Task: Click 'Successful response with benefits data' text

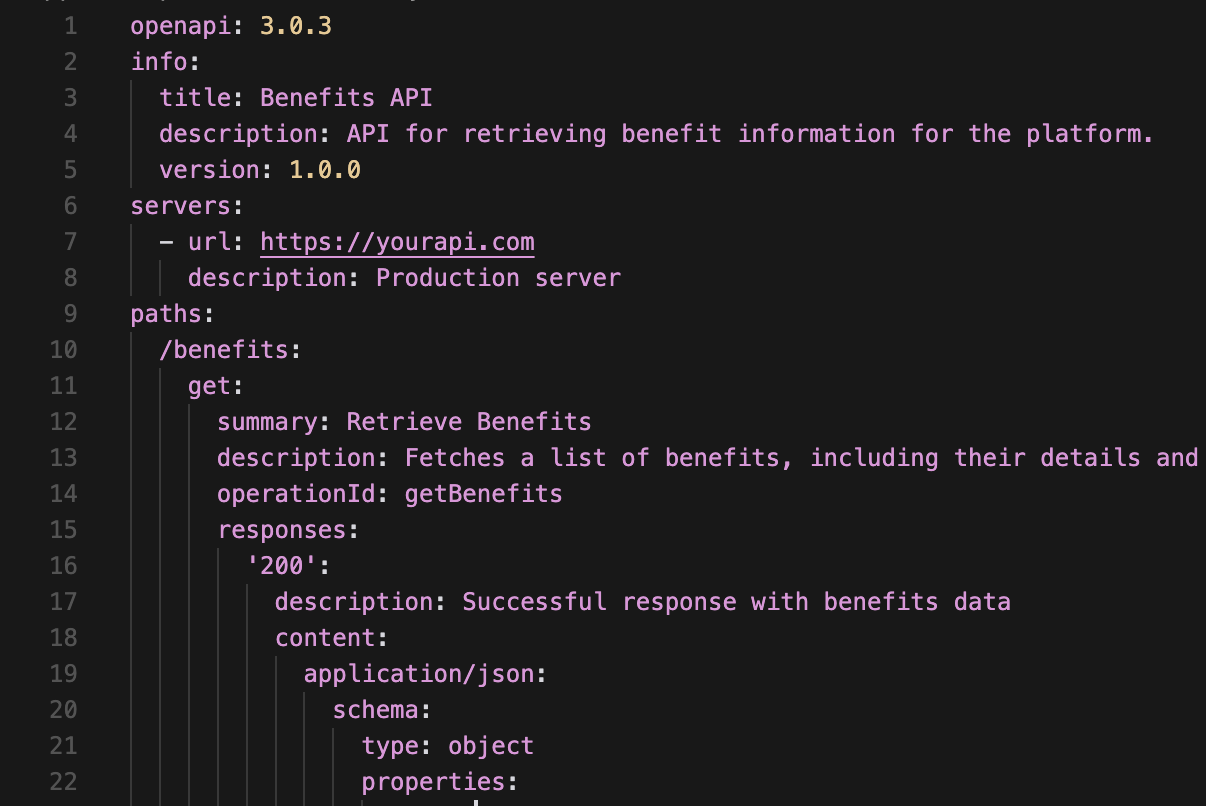Action: pos(736,602)
